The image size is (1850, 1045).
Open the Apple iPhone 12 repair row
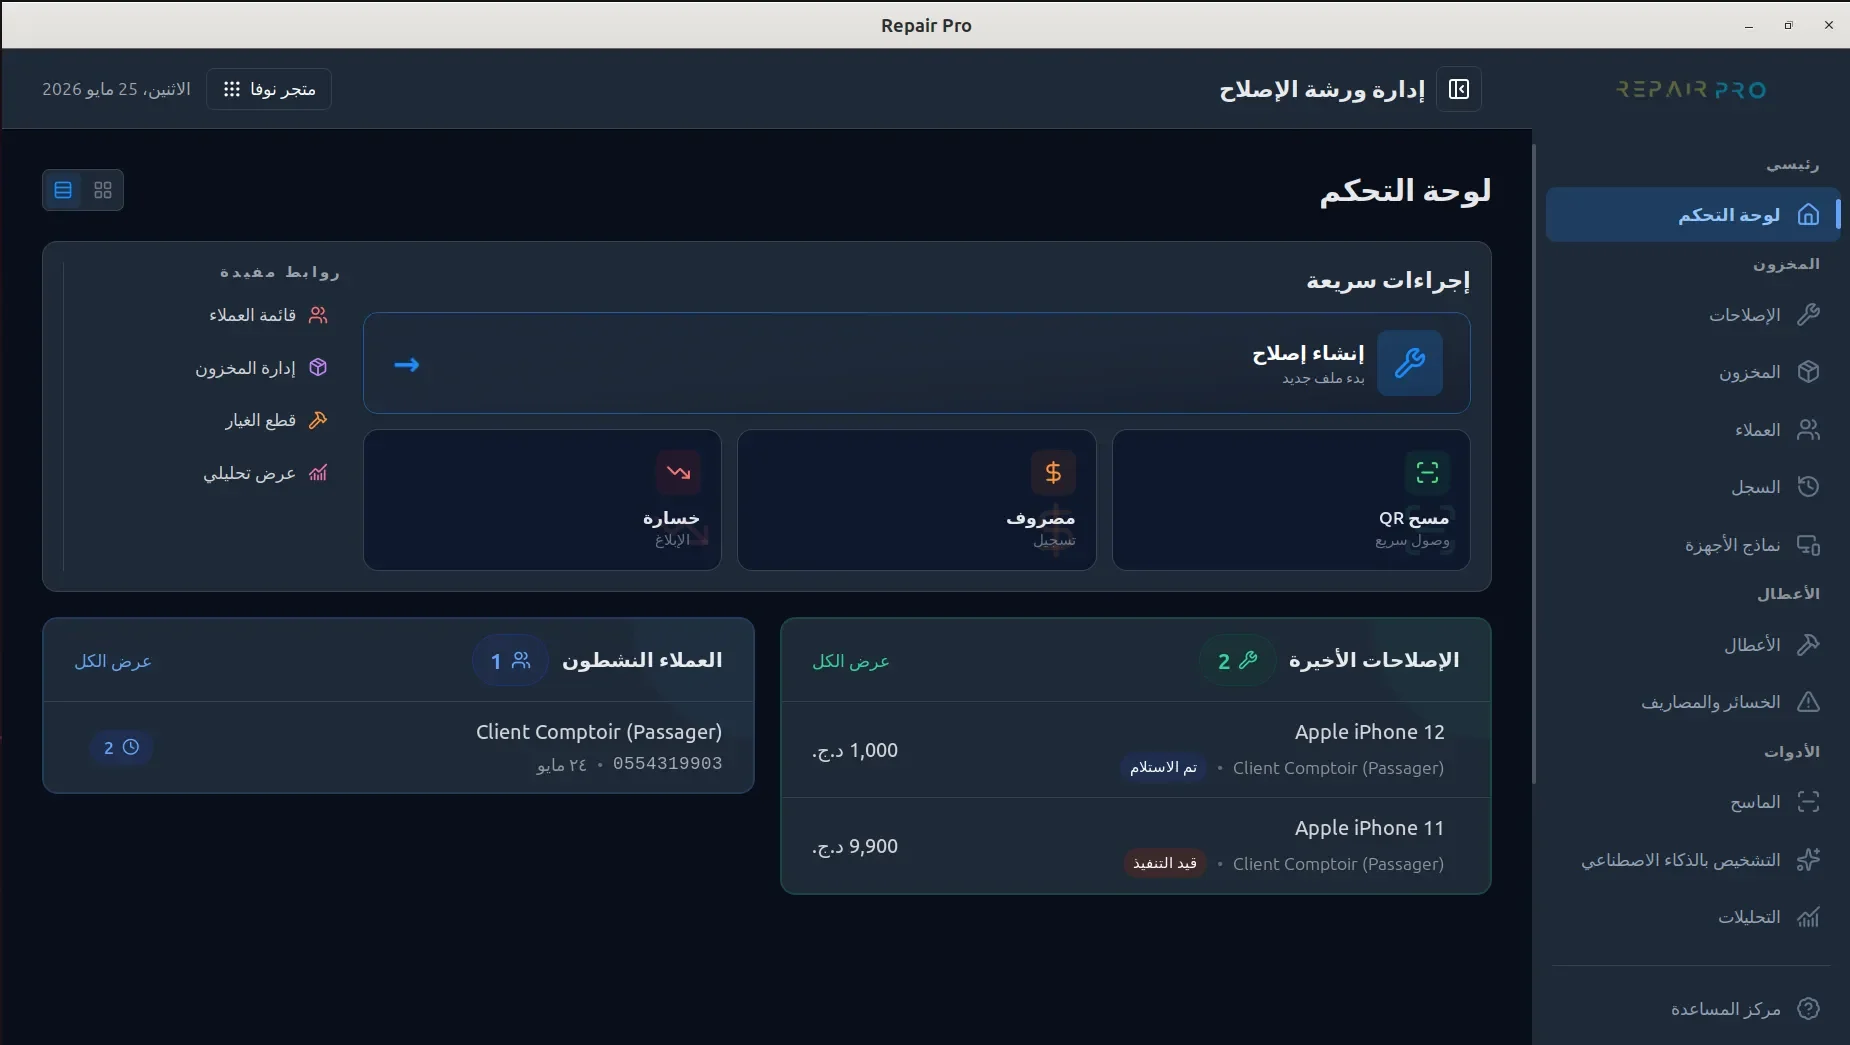[x=1135, y=749]
